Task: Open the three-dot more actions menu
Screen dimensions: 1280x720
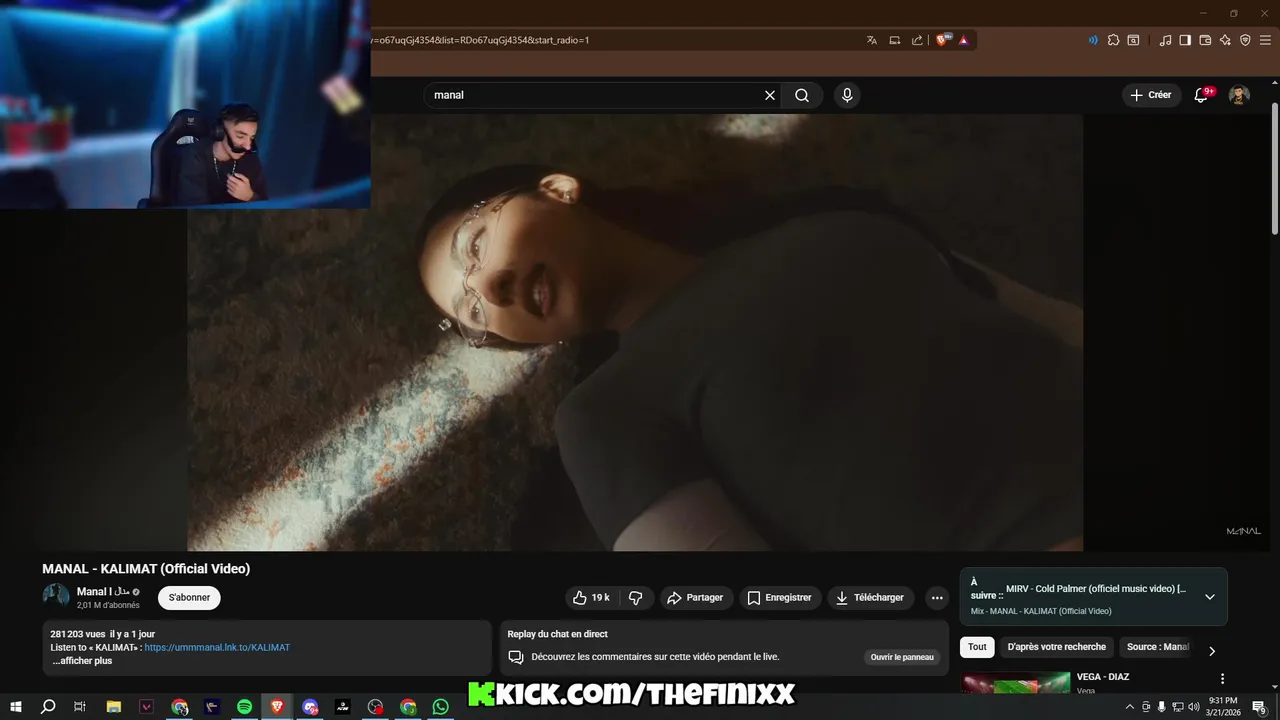Action: point(937,598)
